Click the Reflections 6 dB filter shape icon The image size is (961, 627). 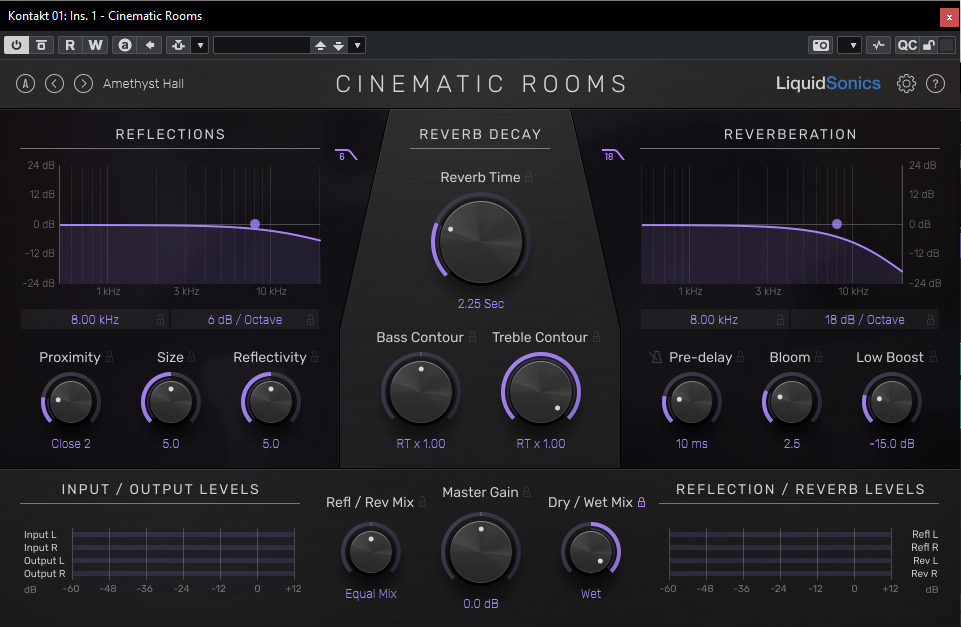coord(346,154)
